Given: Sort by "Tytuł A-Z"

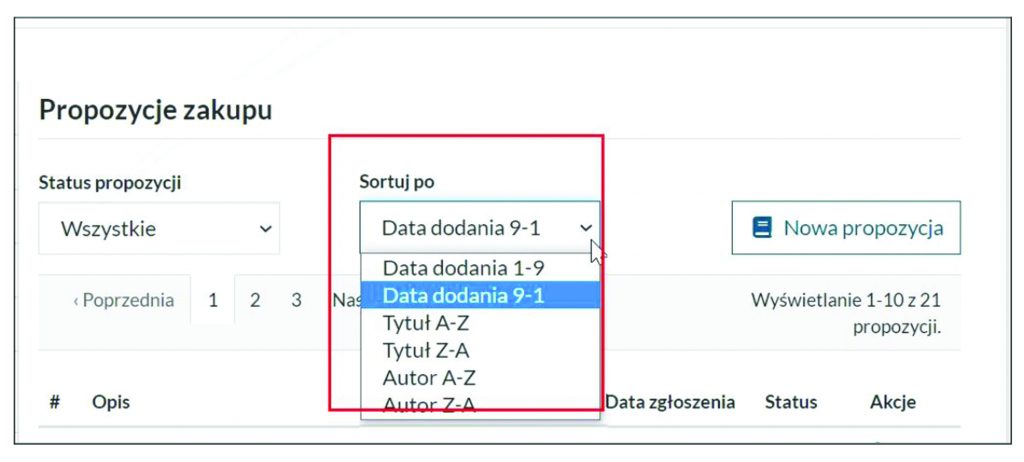Looking at the screenshot, I should coord(426,323).
